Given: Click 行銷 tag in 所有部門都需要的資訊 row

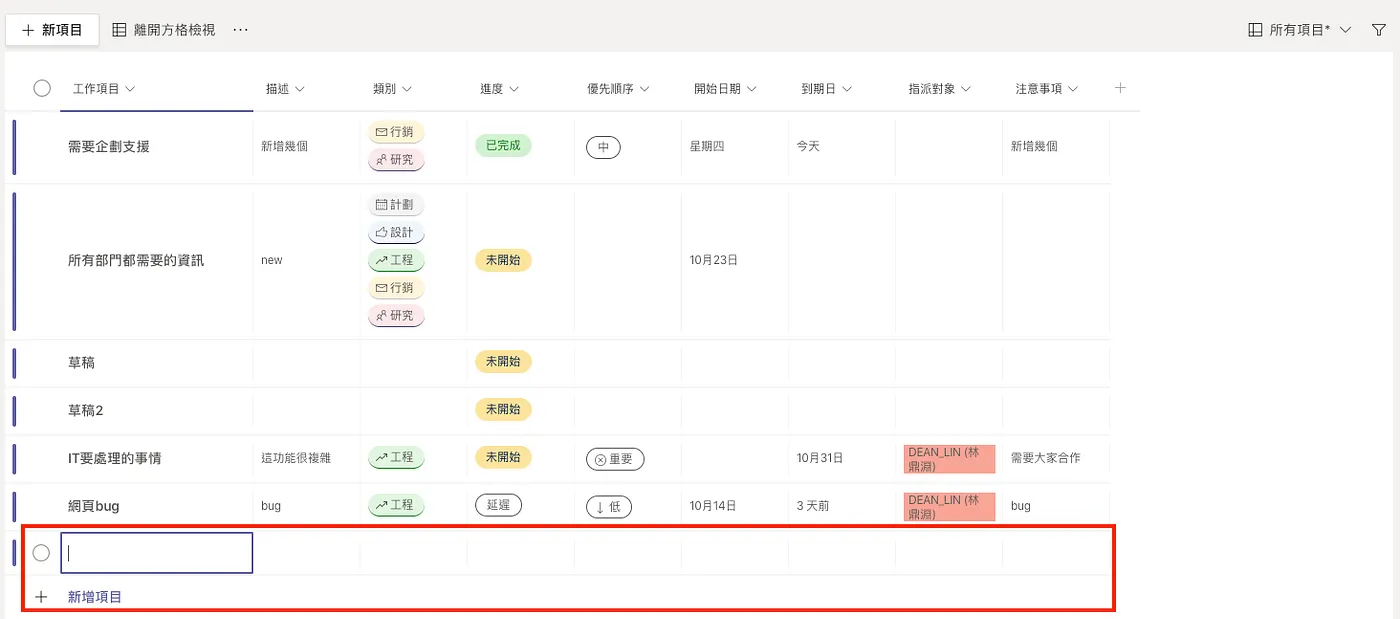Looking at the screenshot, I should tap(396, 288).
